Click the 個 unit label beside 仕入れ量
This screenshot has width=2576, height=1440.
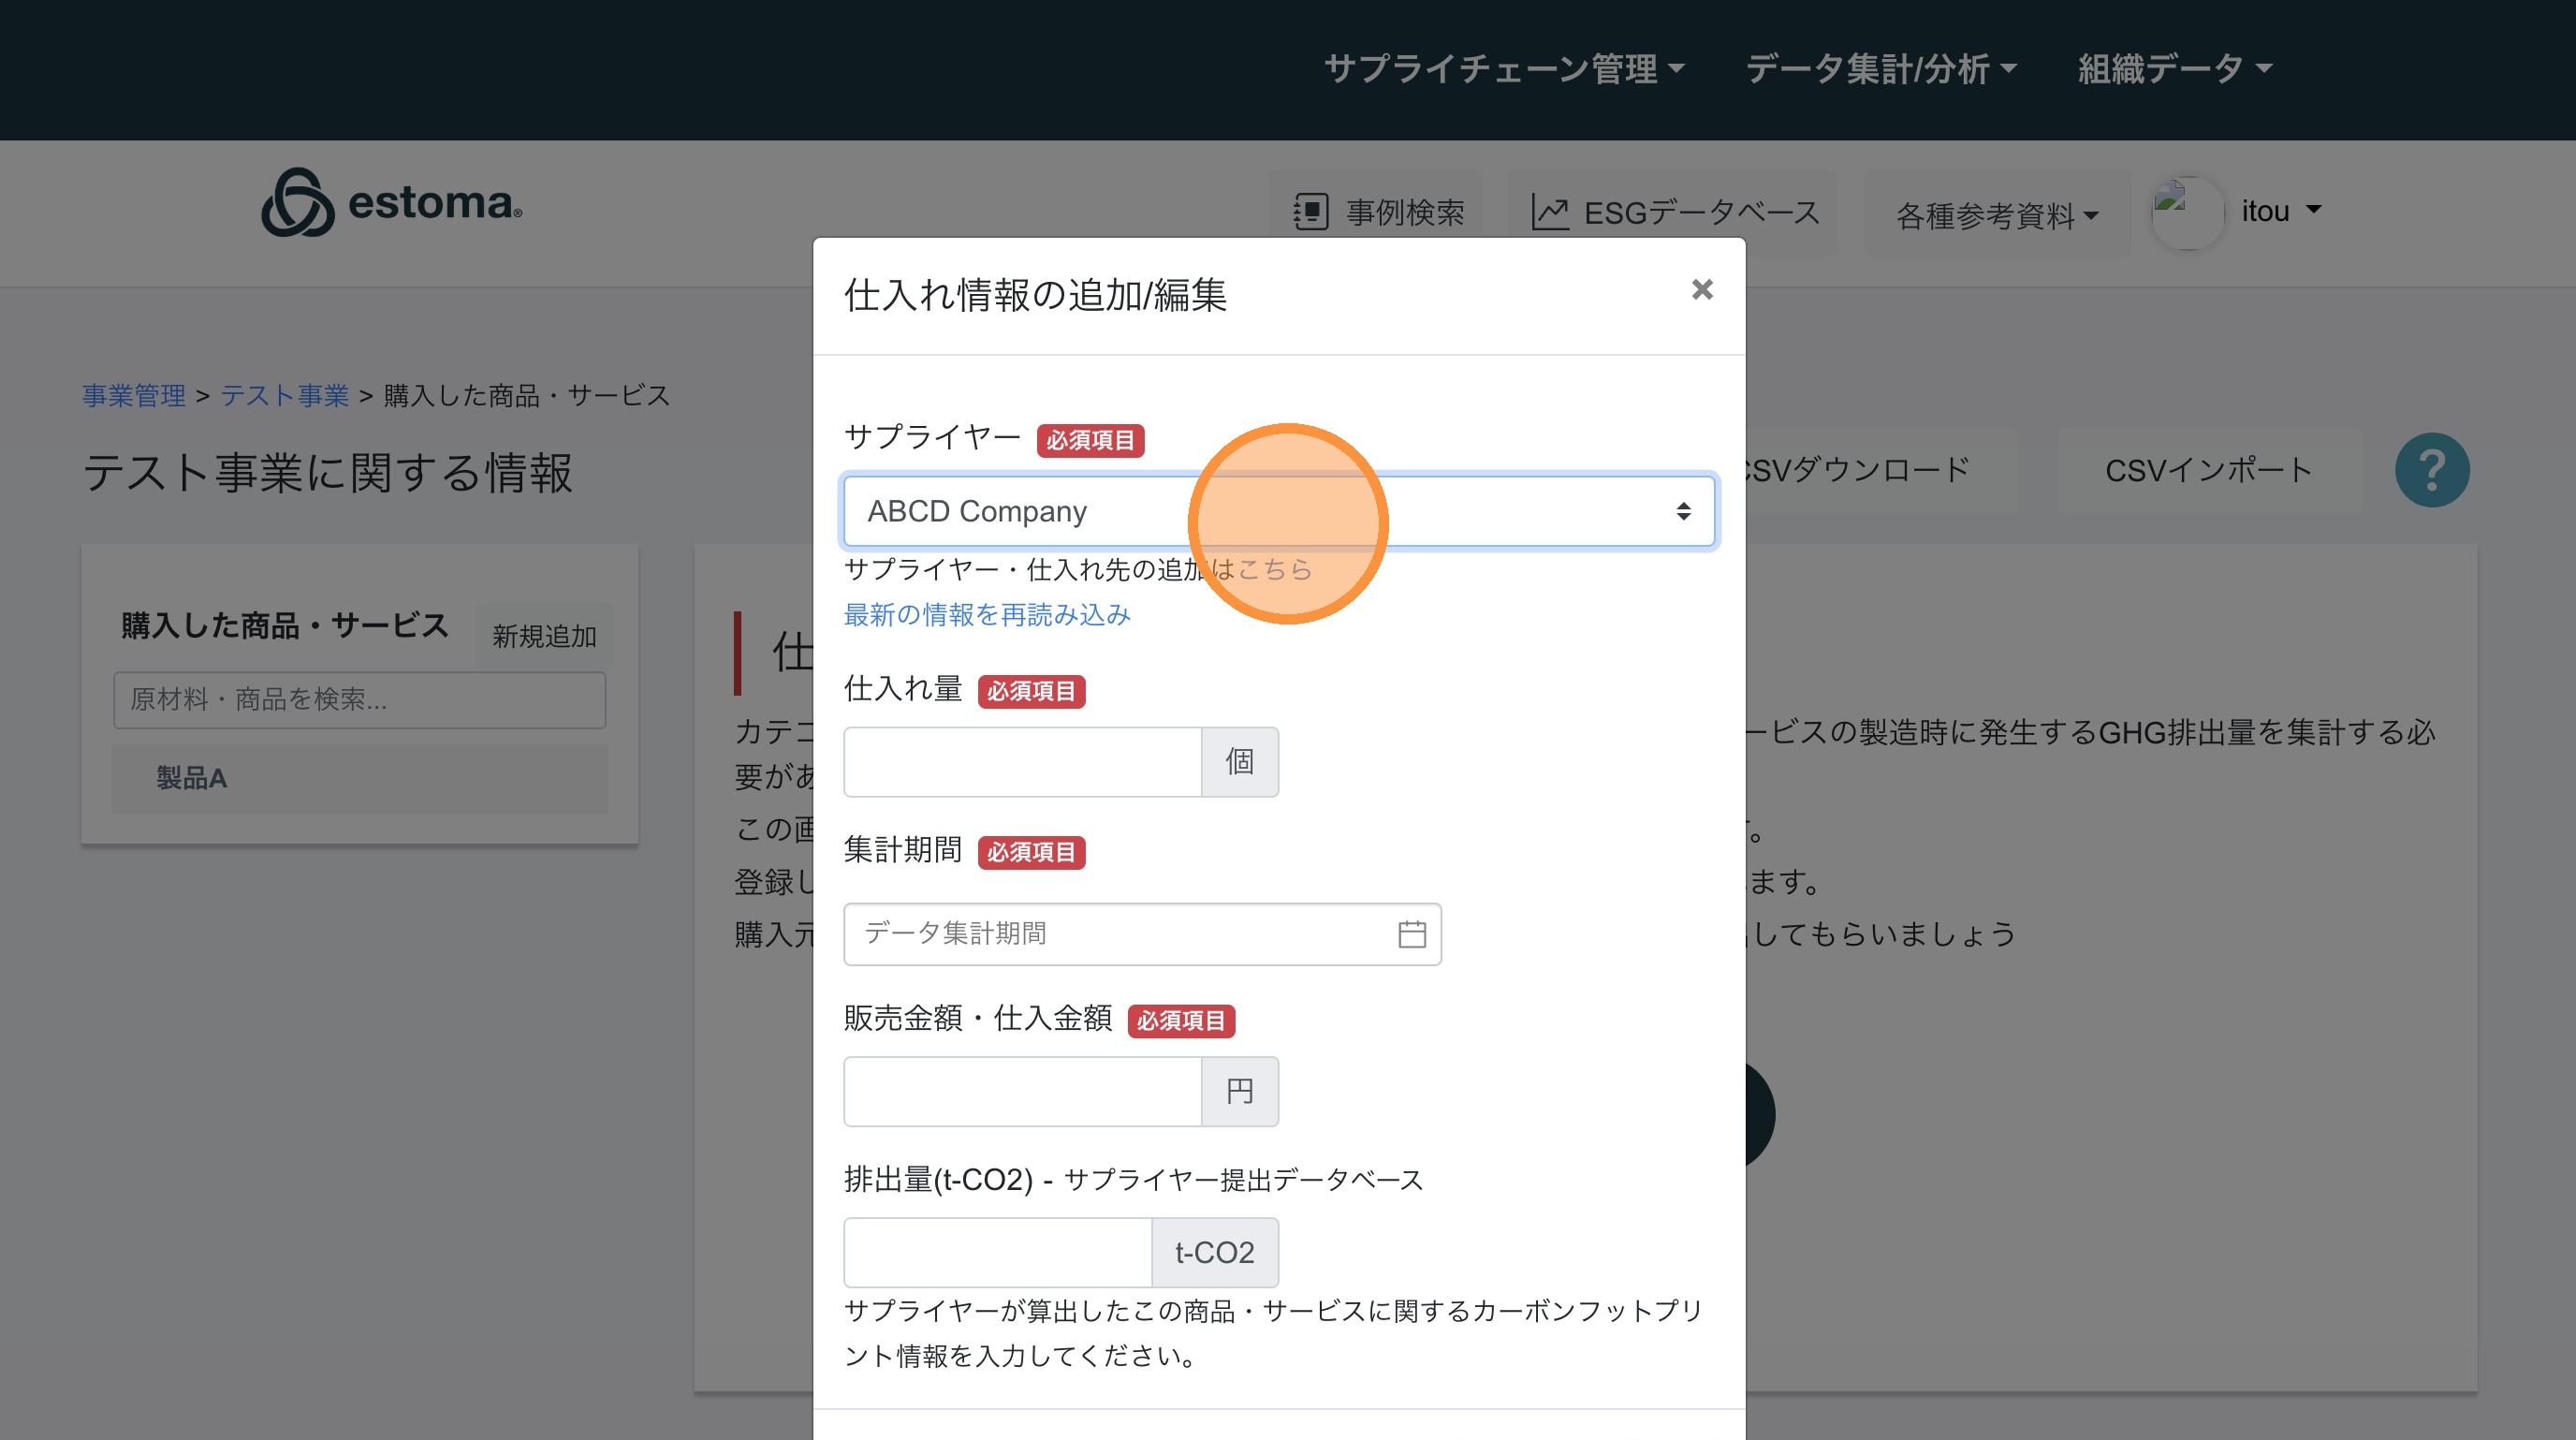1240,762
